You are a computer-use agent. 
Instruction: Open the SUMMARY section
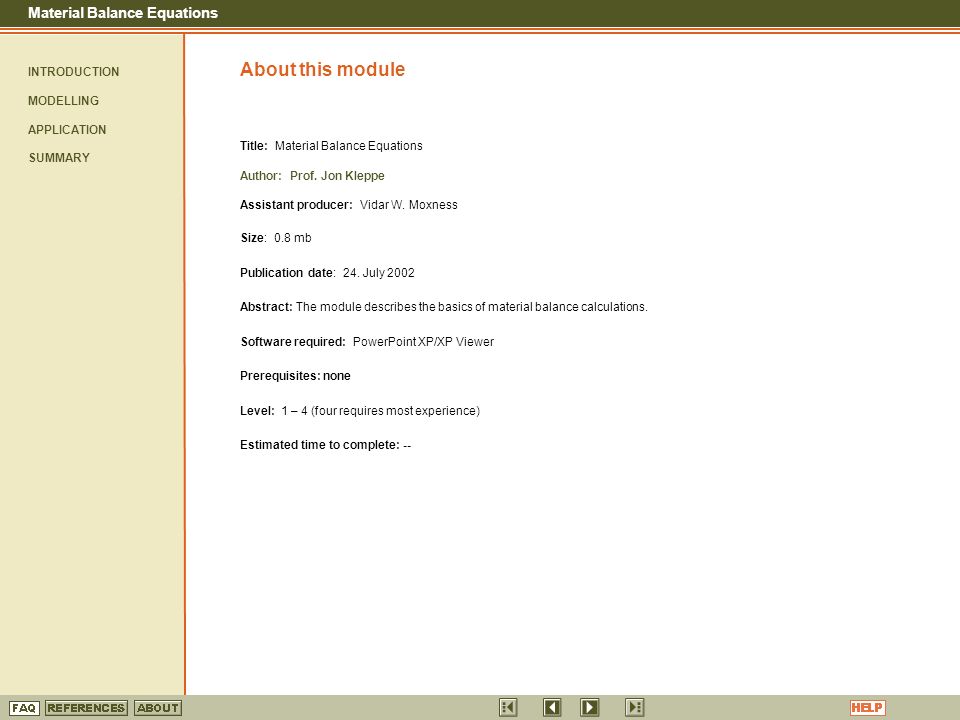coord(59,158)
